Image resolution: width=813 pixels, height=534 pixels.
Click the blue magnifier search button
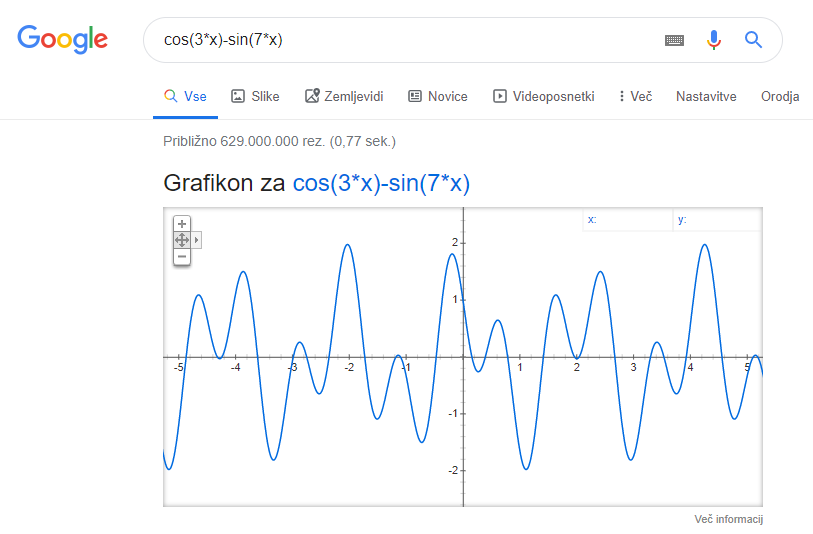[x=753, y=39]
